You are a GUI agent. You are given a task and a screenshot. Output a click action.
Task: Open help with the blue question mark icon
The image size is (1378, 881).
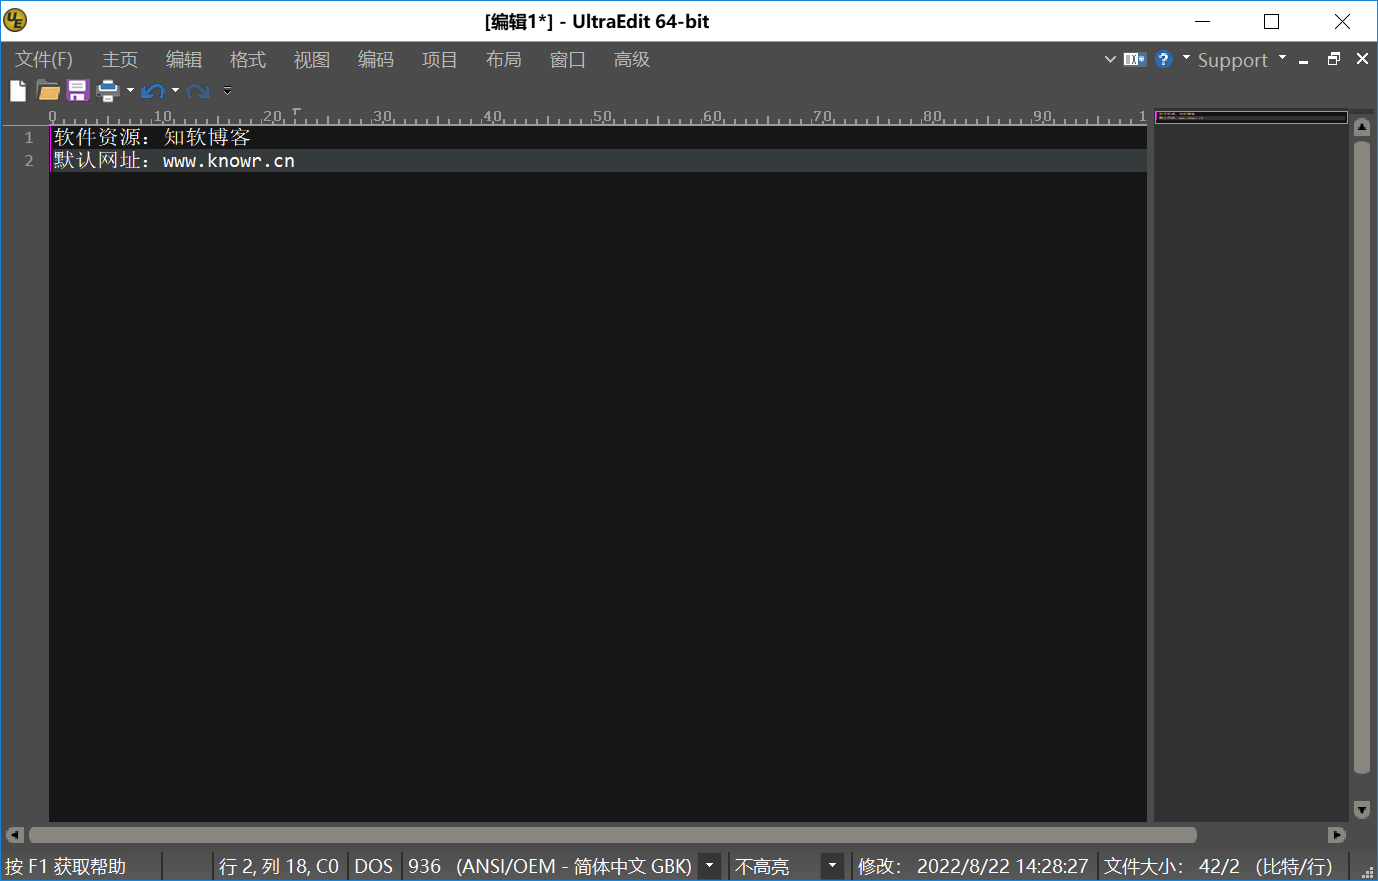click(1163, 60)
